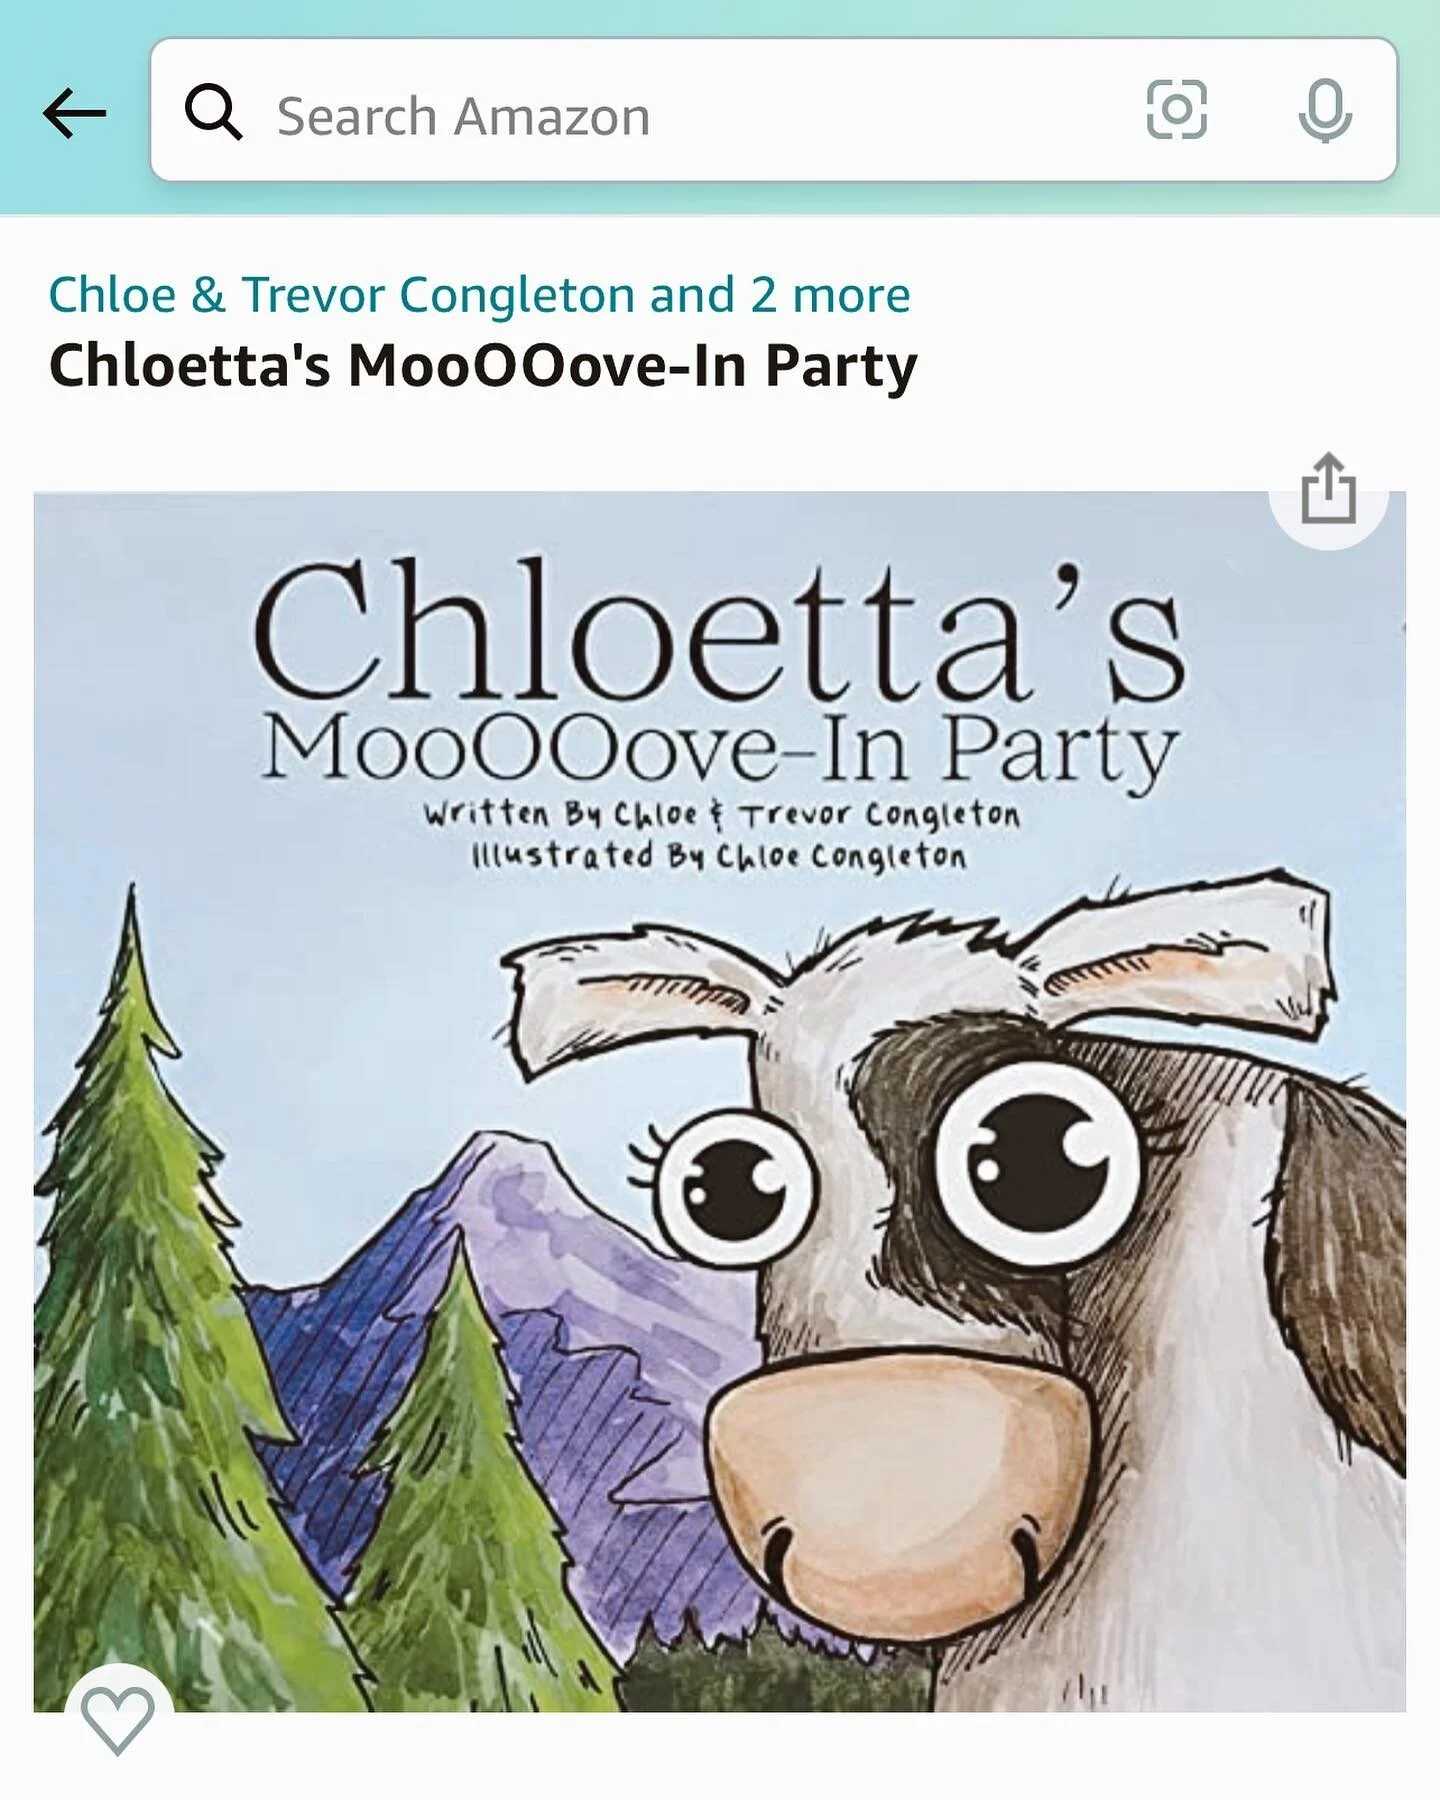Expand the 'and 2 more' contributors
The image size is (1440, 1800).
780,295
